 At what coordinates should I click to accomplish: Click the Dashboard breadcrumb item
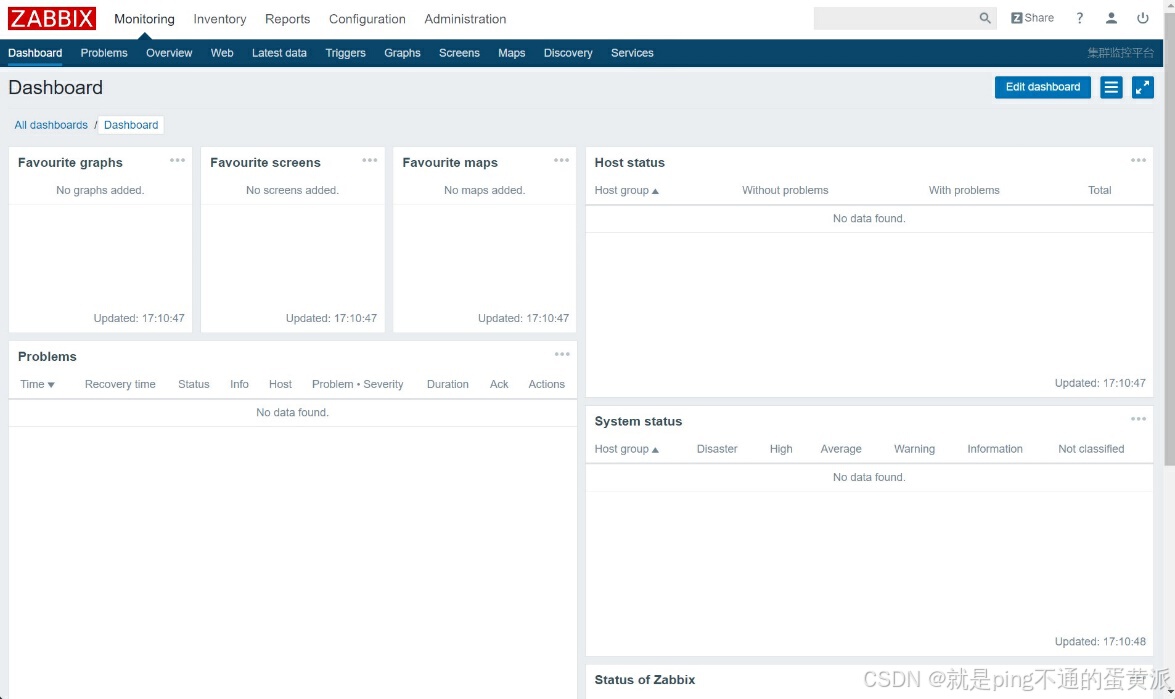pos(131,125)
